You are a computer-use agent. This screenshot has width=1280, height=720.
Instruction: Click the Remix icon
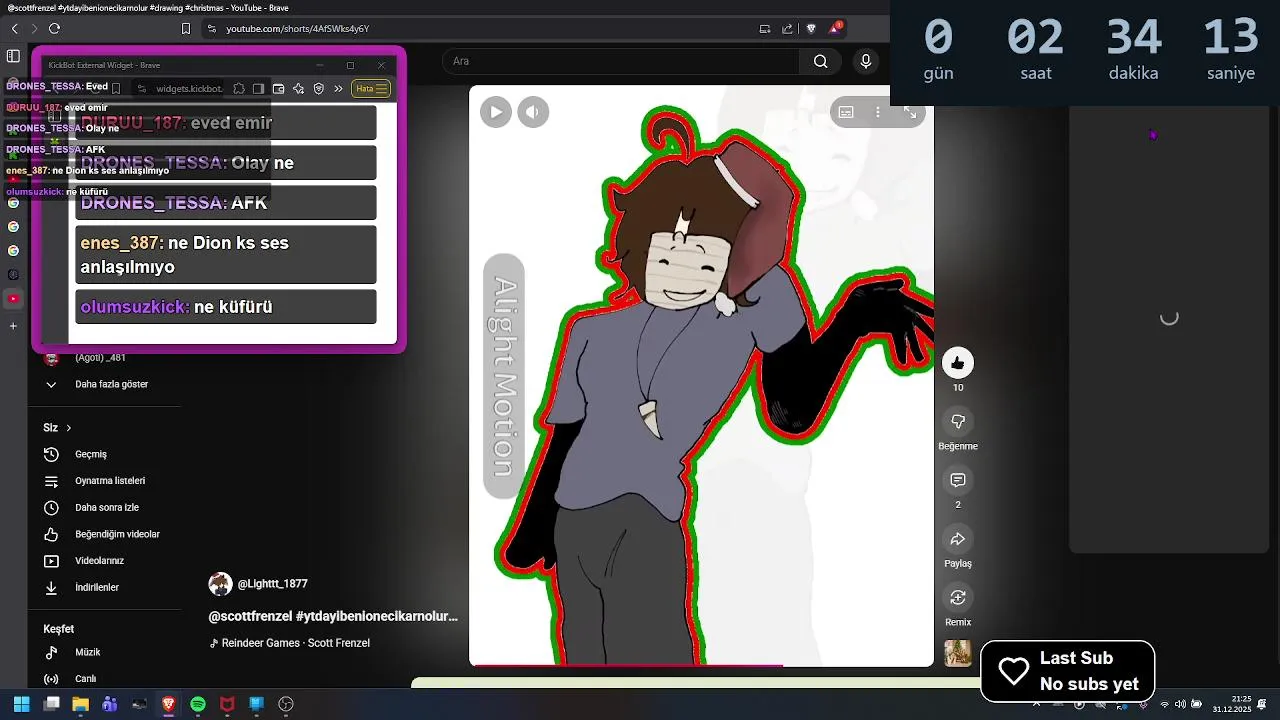pyautogui.click(x=958, y=598)
